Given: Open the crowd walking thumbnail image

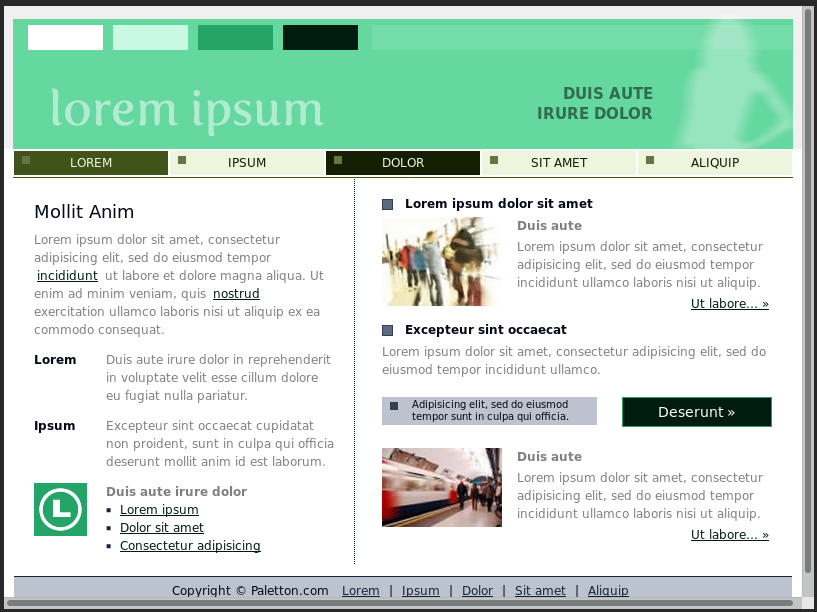Looking at the screenshot, I should 441,262.
